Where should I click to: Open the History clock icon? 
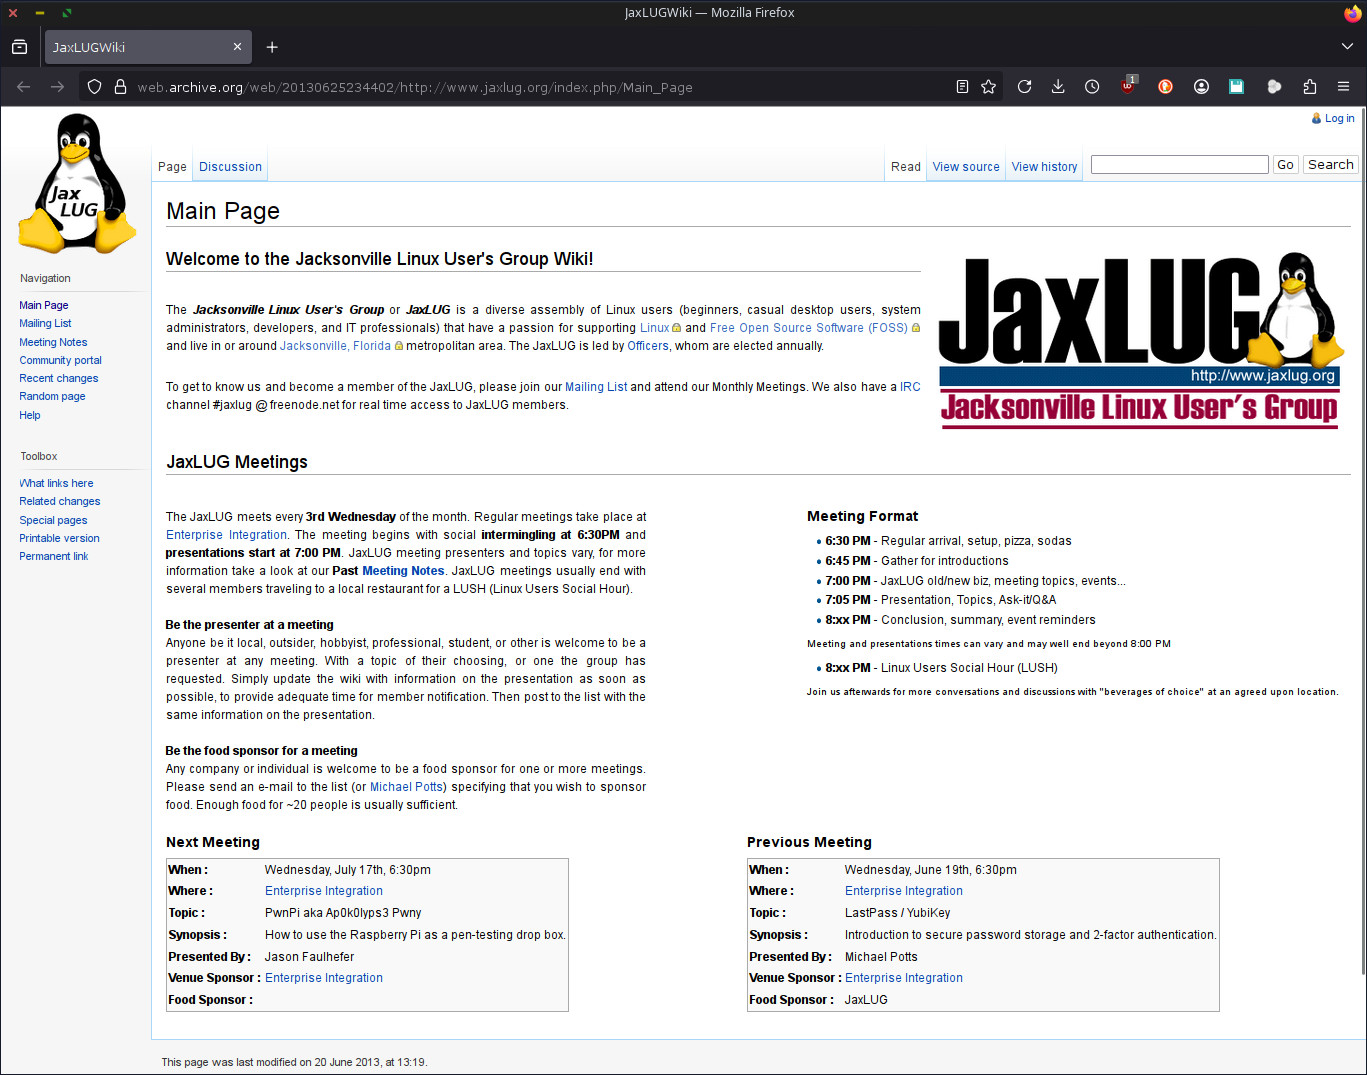coord(1092,87)
